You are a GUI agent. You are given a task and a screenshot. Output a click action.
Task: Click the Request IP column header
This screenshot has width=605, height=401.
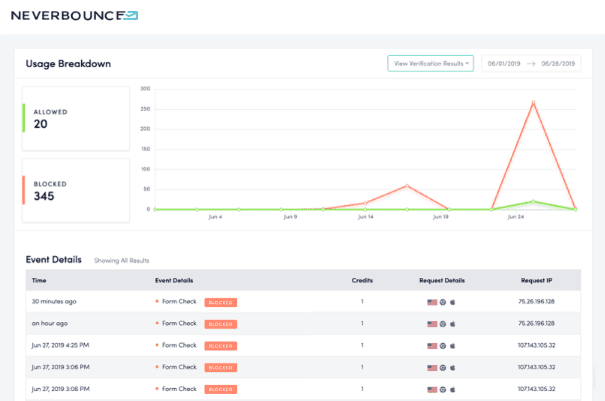point(538,281)
